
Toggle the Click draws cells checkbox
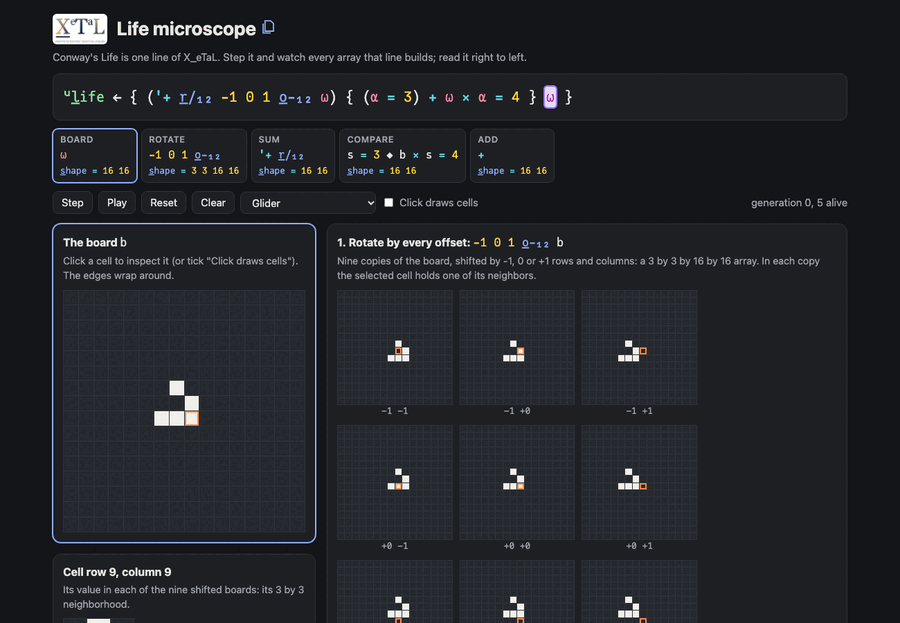tap(389, 203)
